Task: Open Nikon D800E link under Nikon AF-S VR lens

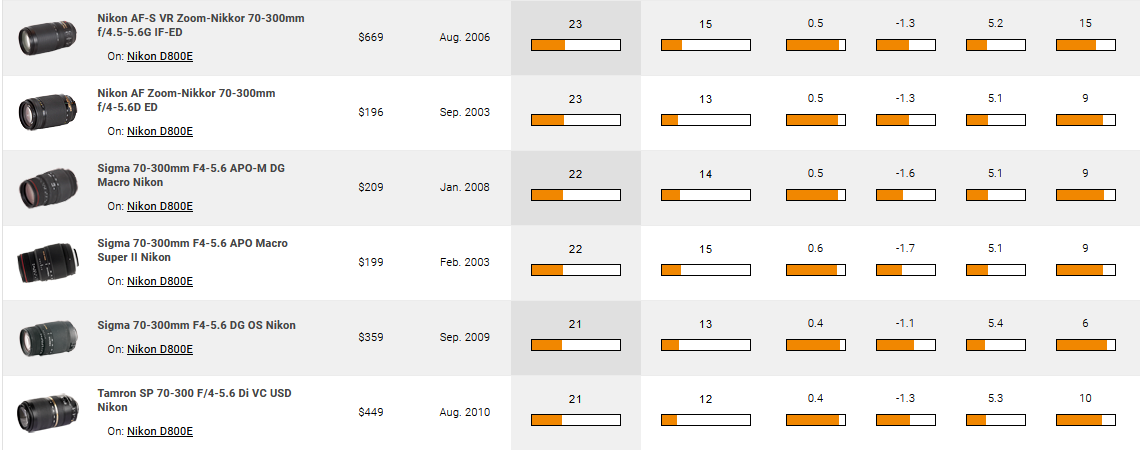Action: click(x=160, y=56)
